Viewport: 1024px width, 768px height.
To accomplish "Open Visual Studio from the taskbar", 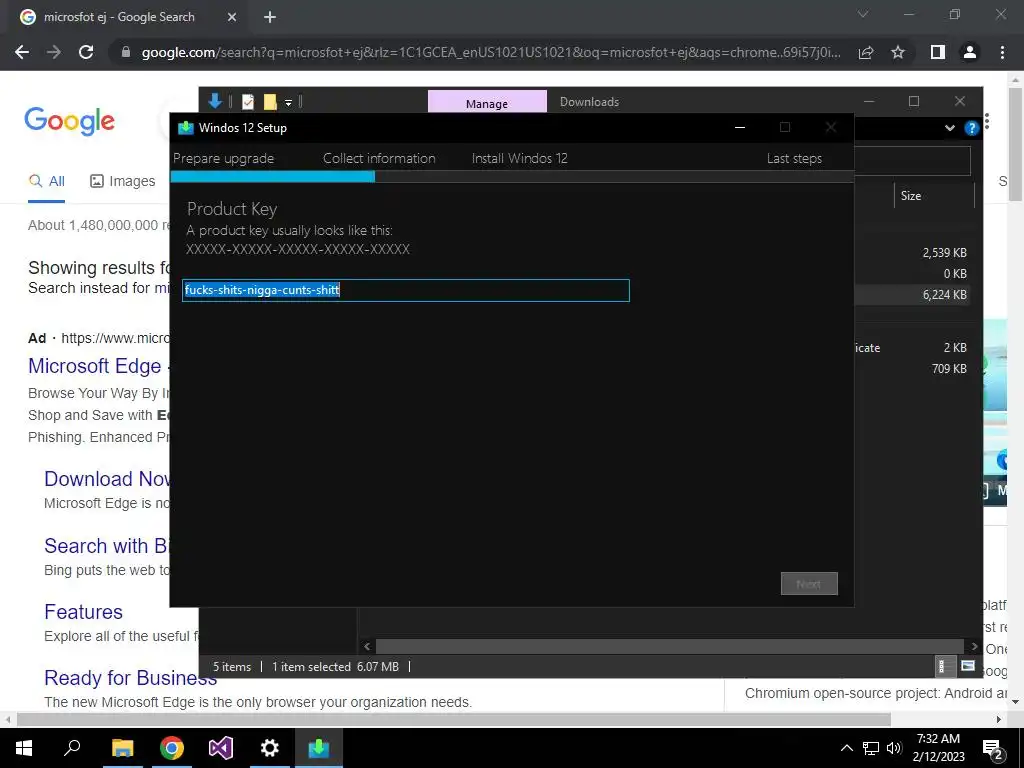I will pyautogui.click(x=221, y=748).
